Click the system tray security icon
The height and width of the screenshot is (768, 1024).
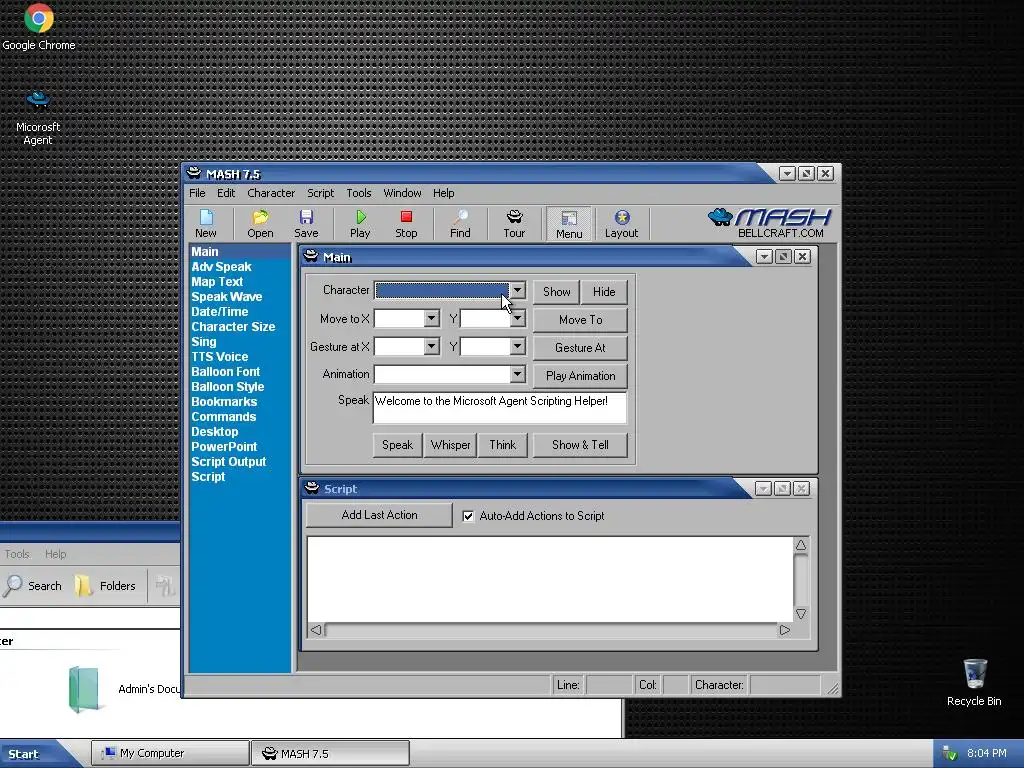[950, 754]
